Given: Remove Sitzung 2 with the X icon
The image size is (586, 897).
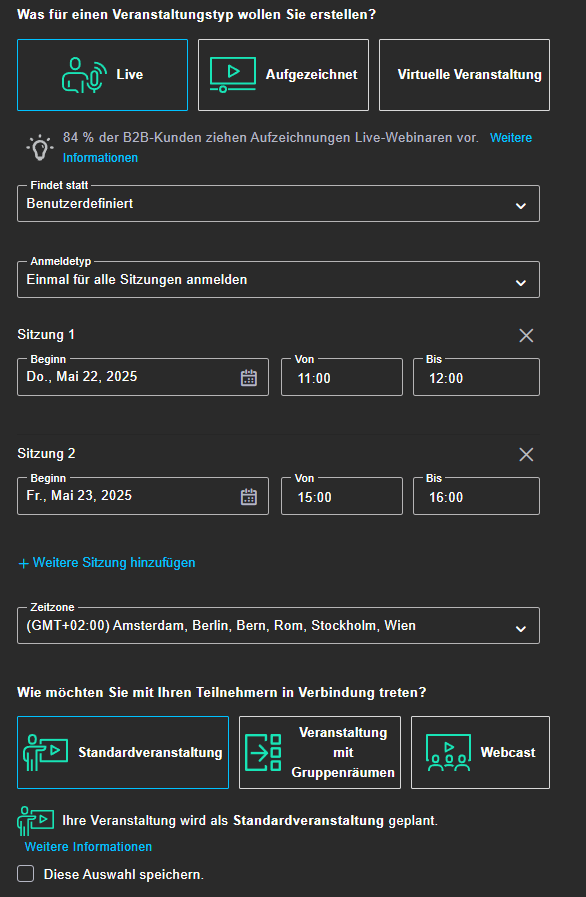Looking at the screenshot, I should [x=526, y=454].
